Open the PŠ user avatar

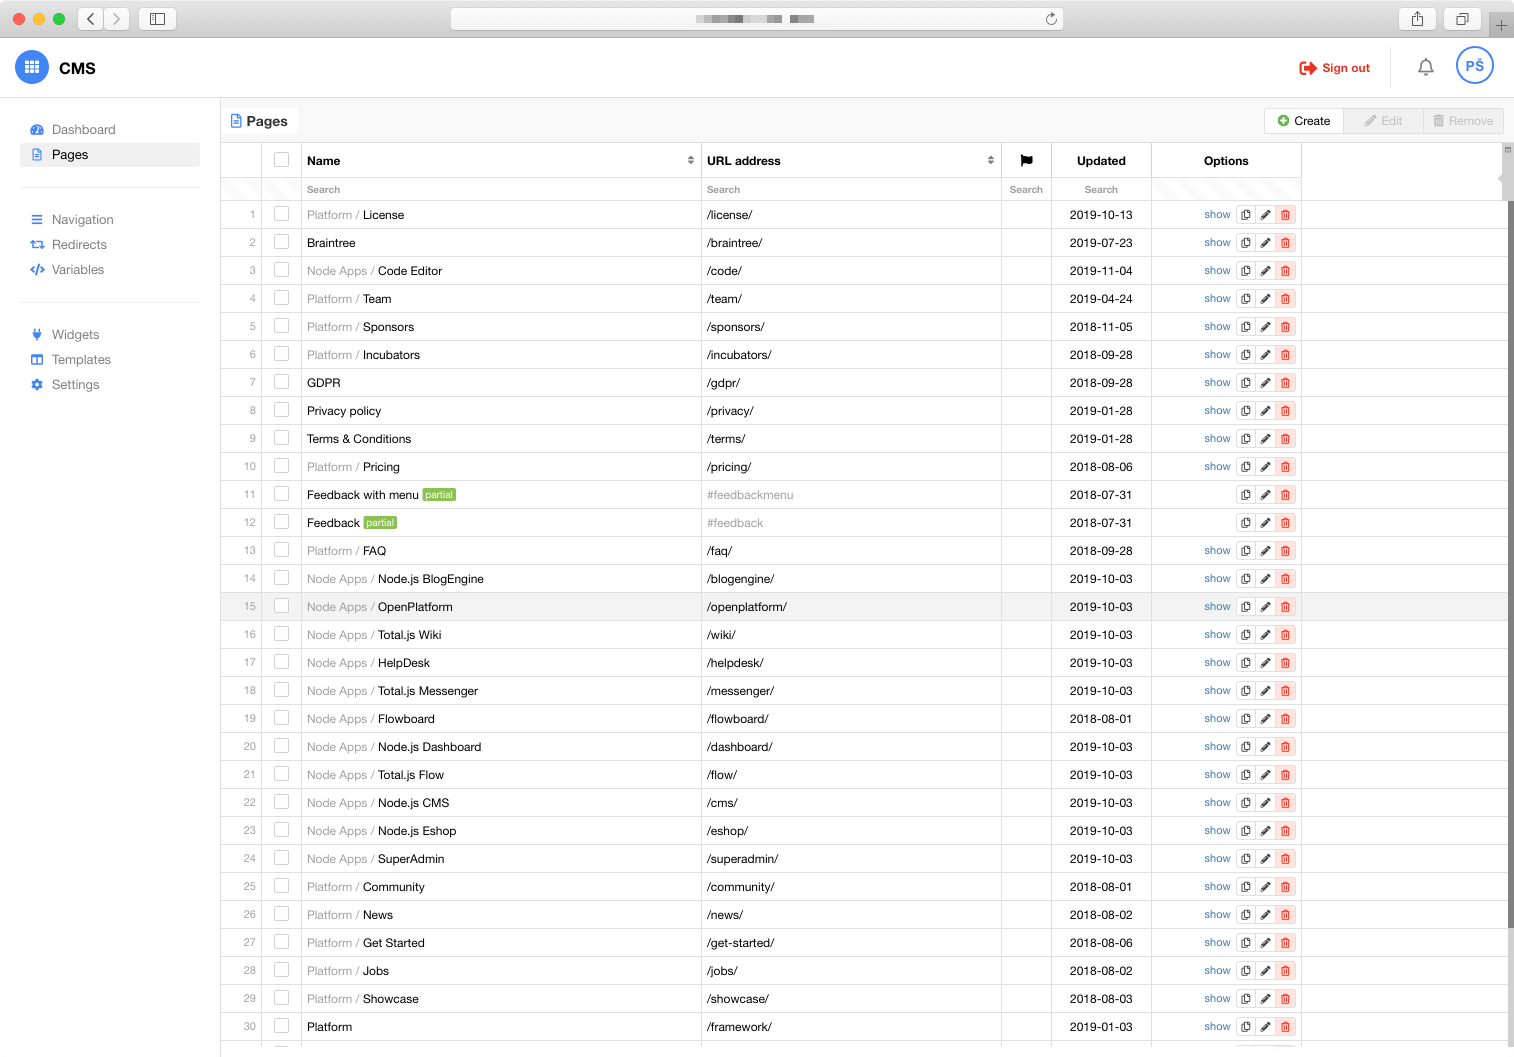tap(1475, 66)
